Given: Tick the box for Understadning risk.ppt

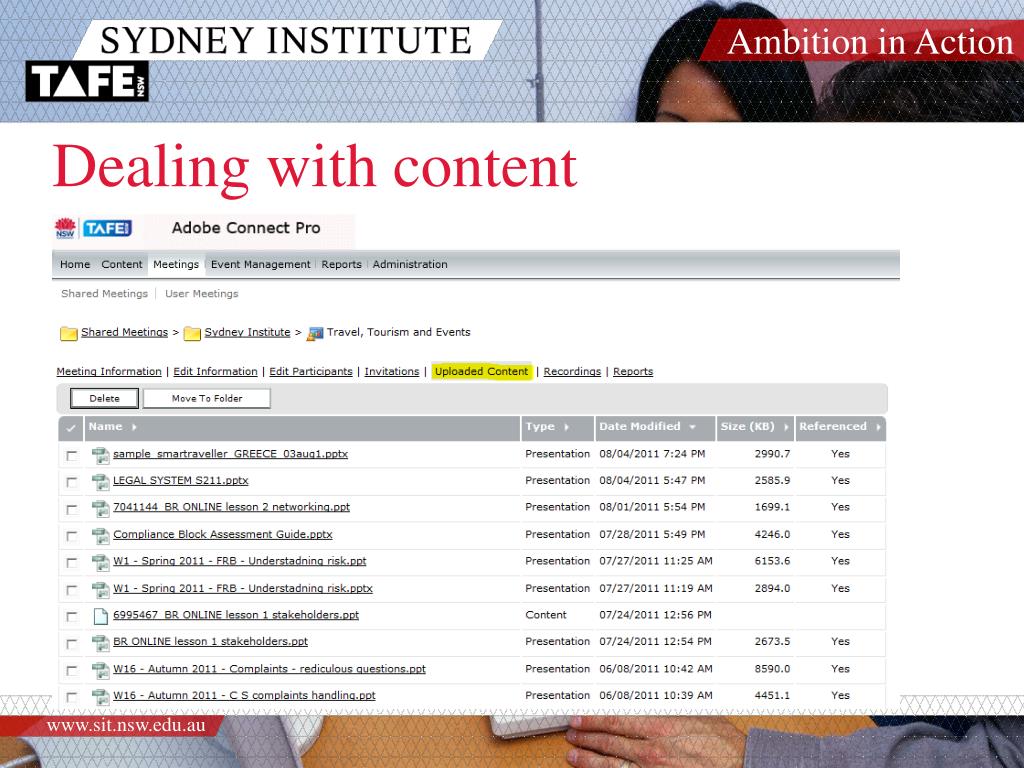Looking at the screenshot, I should point(71,563).
